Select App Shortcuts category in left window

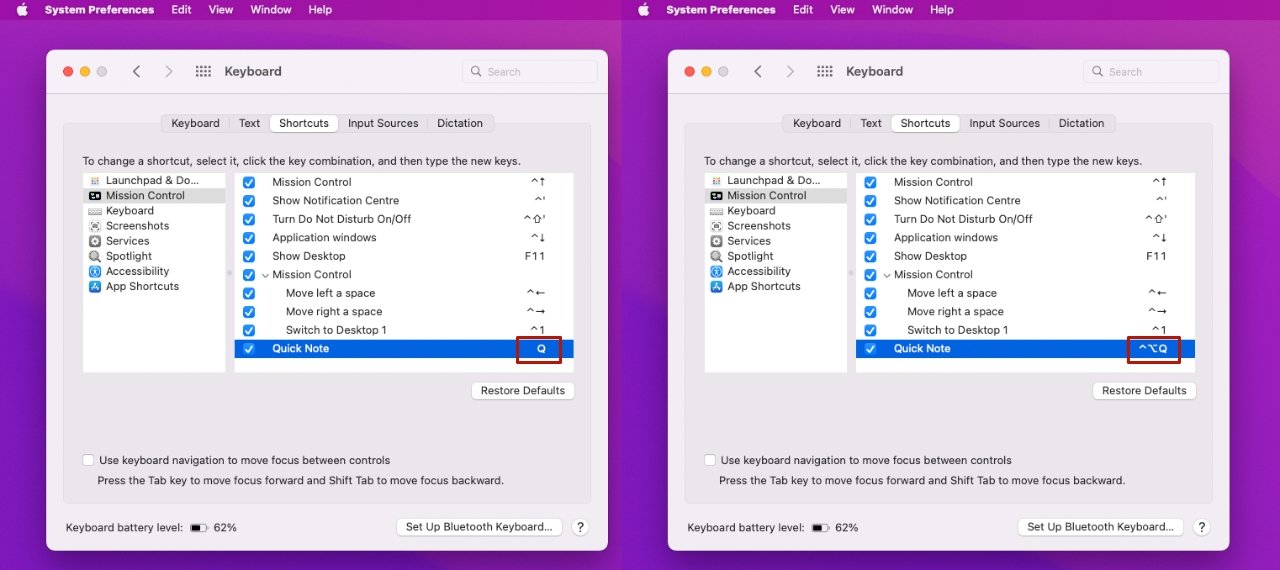click(x=154, y=286)
